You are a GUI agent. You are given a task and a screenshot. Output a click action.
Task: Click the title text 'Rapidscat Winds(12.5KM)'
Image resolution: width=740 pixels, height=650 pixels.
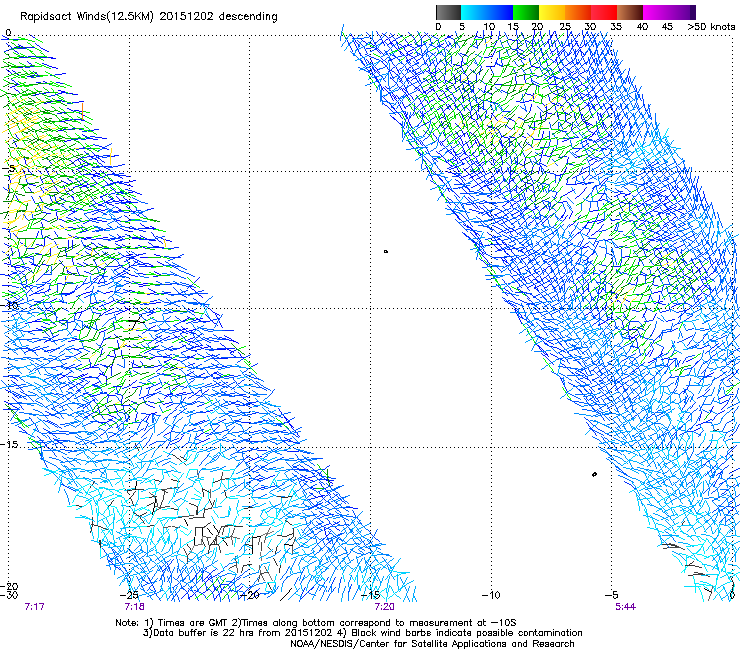pyautogui.click(x=87, y=17)
